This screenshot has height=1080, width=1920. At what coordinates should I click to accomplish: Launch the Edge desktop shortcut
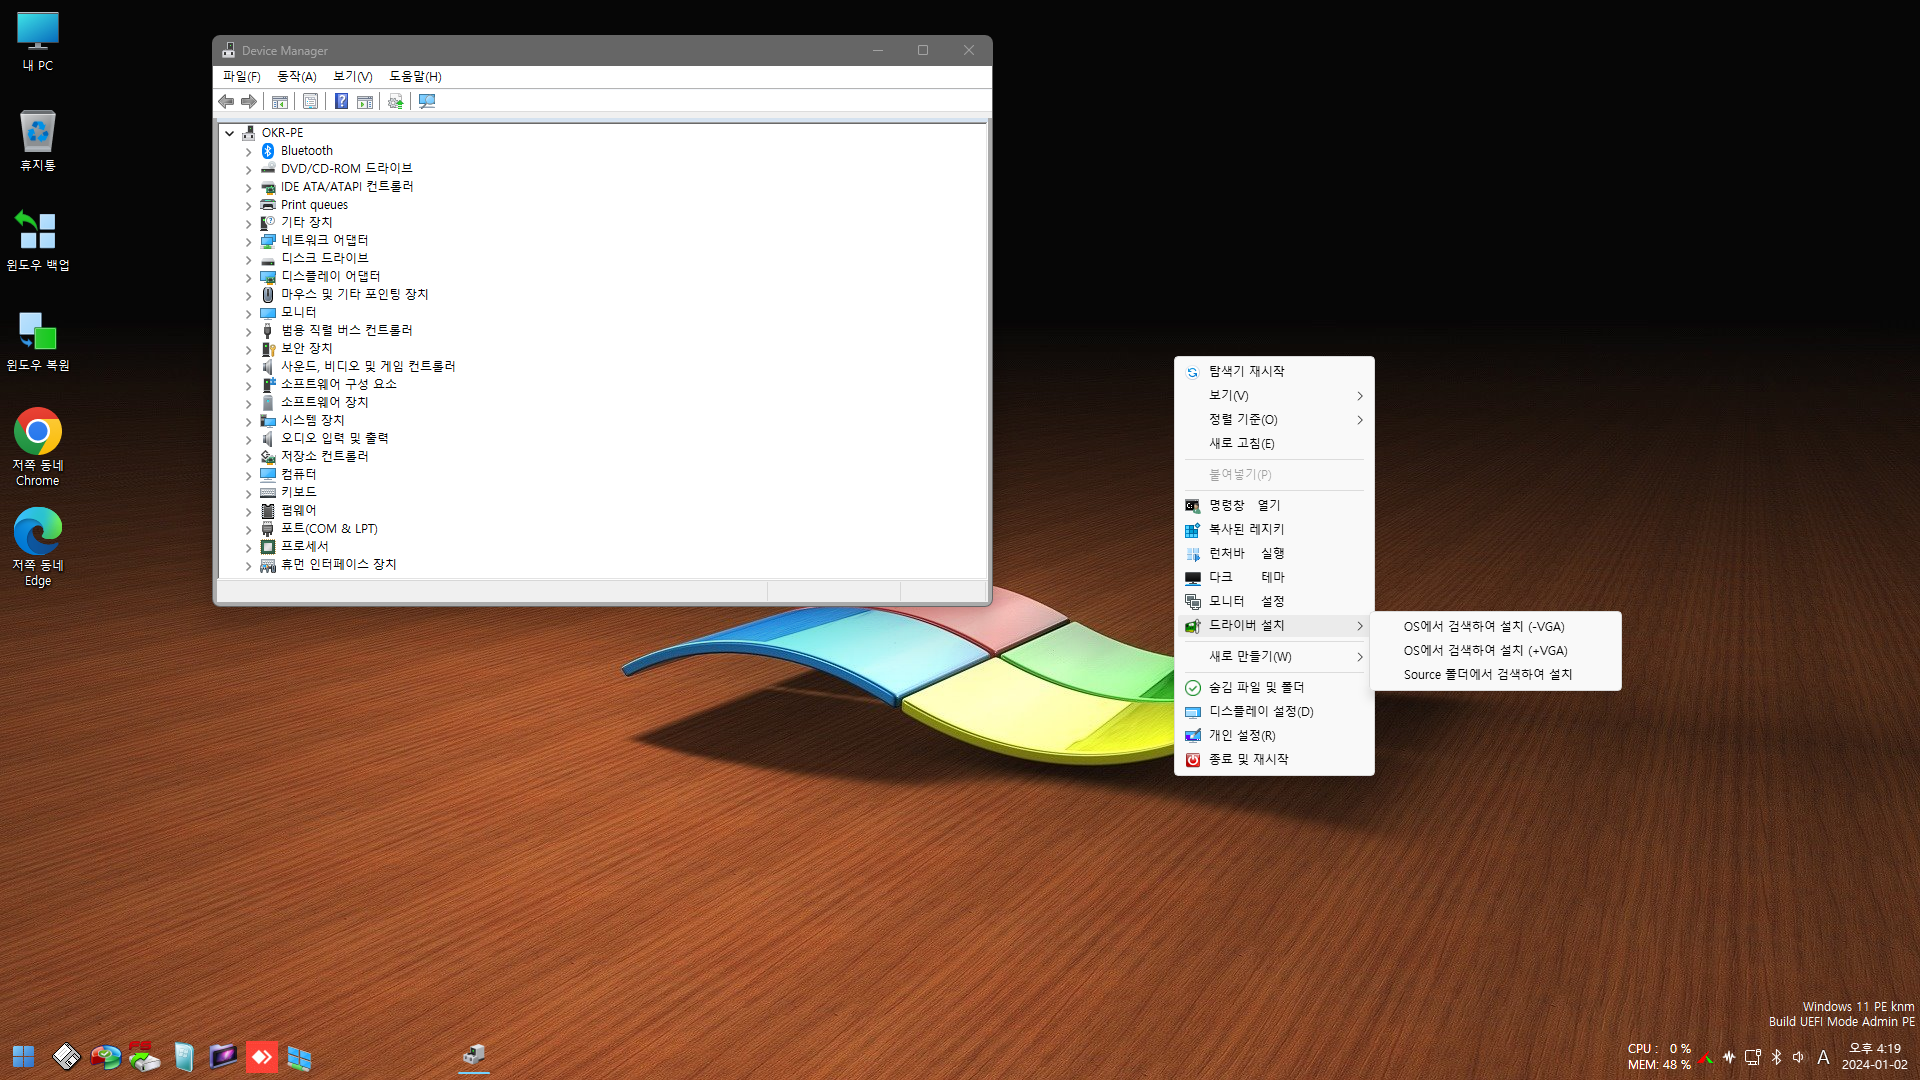click(38, 547)
